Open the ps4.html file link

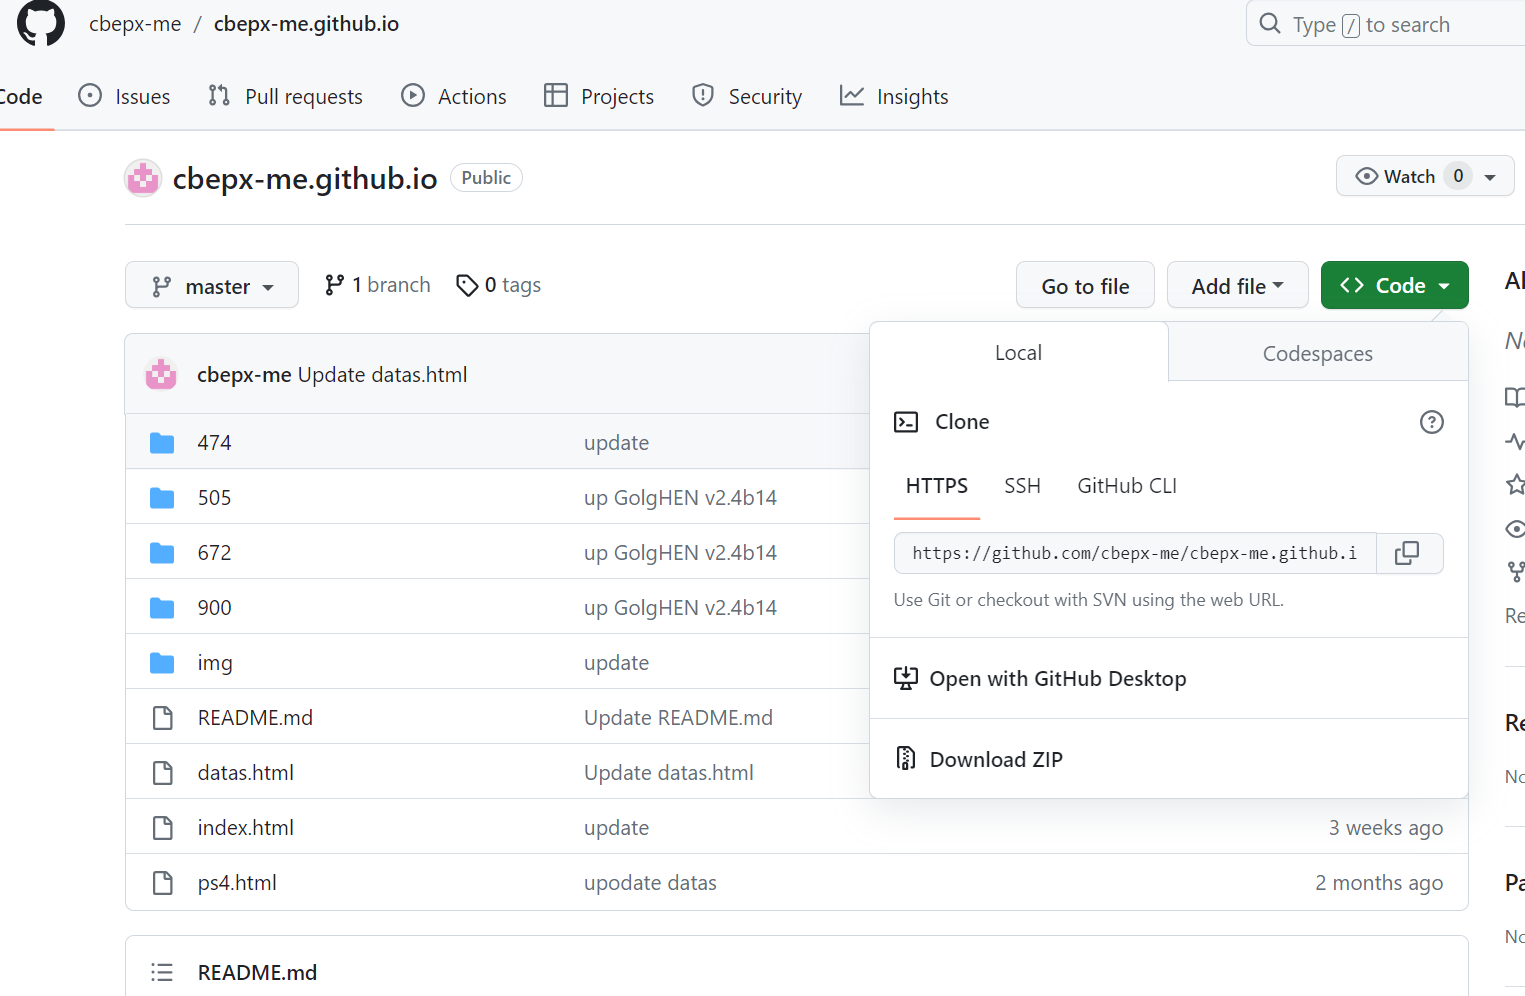[237, 883]
